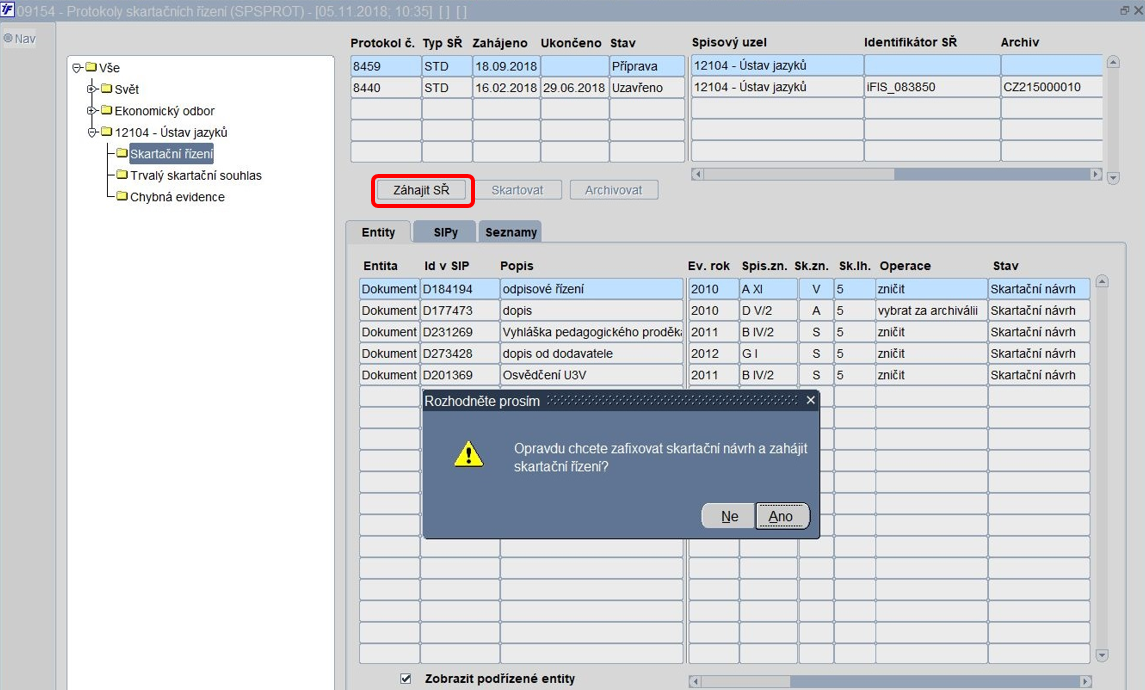Open the Seznamy tab
1145x690 pixels.
pos(510,232)
